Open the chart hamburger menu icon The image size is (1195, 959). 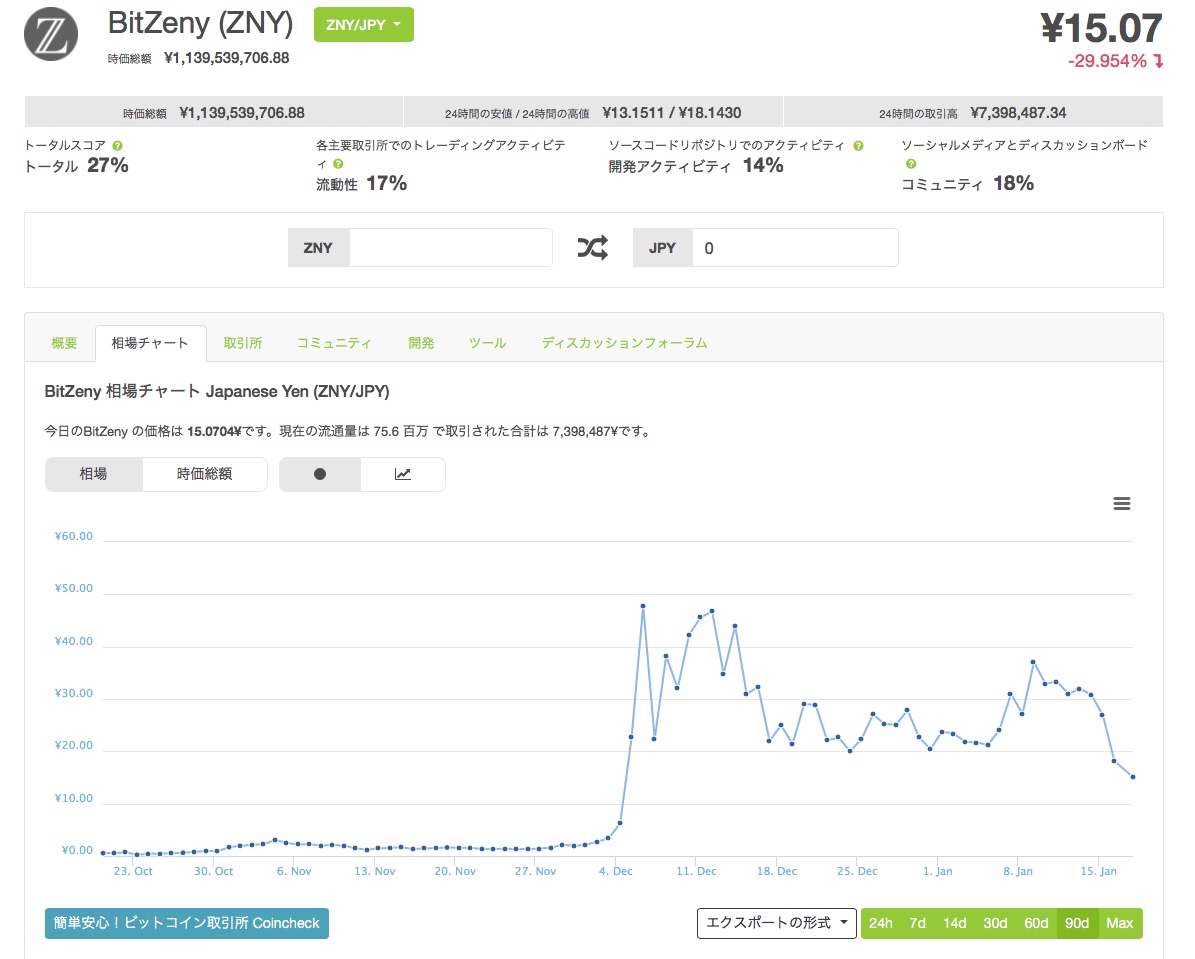click(1121, 504)
